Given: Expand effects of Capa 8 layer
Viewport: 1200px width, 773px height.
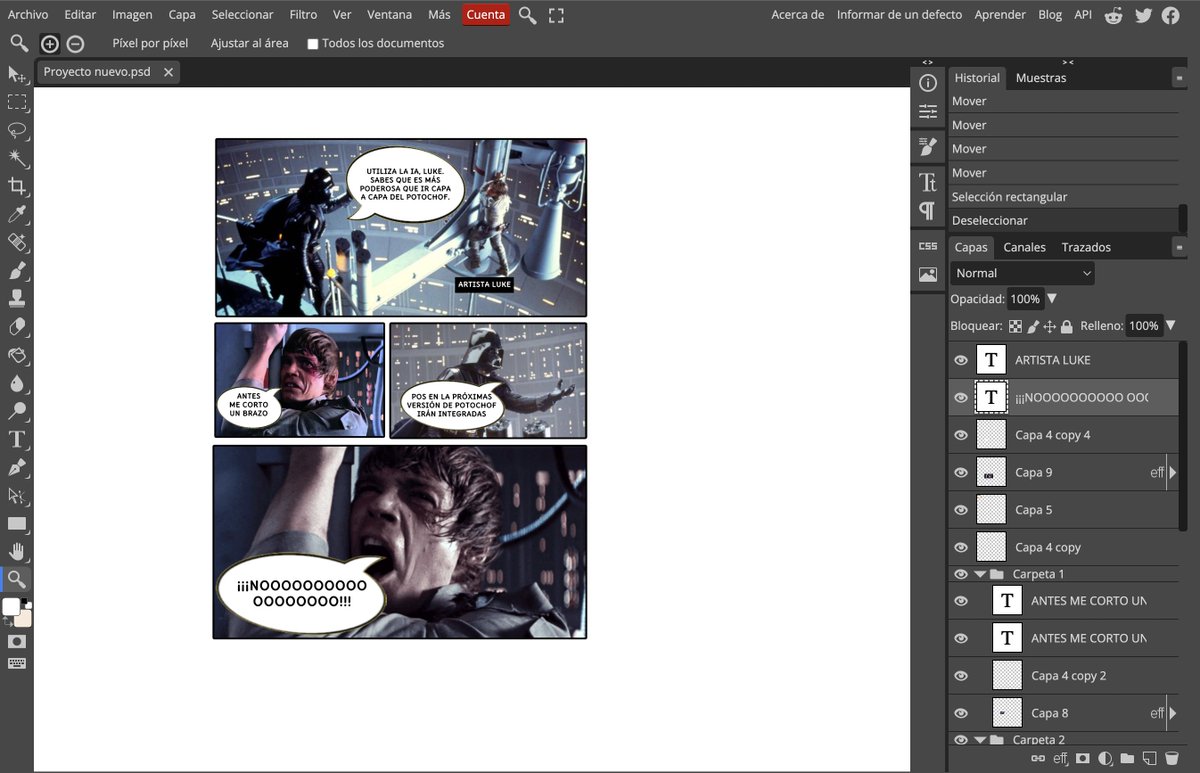Looking at the screenshot, I should click(x=1173, y=713).
